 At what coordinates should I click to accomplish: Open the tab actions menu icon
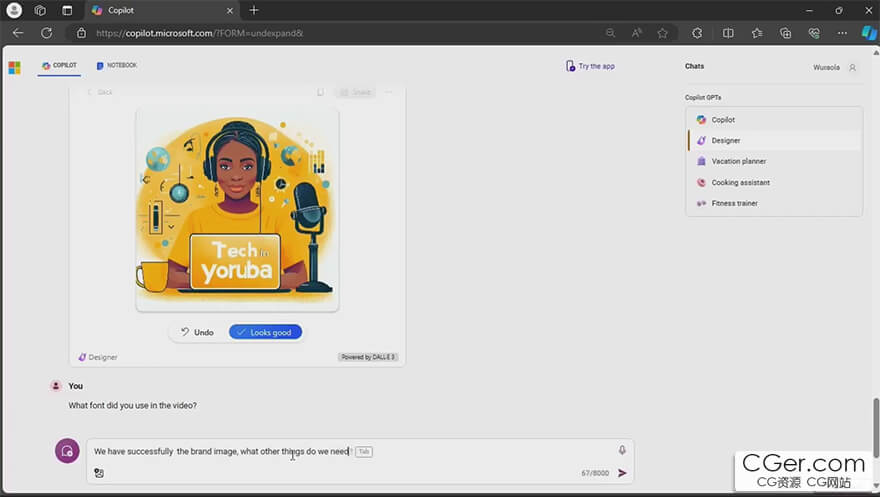coord(67,10)
